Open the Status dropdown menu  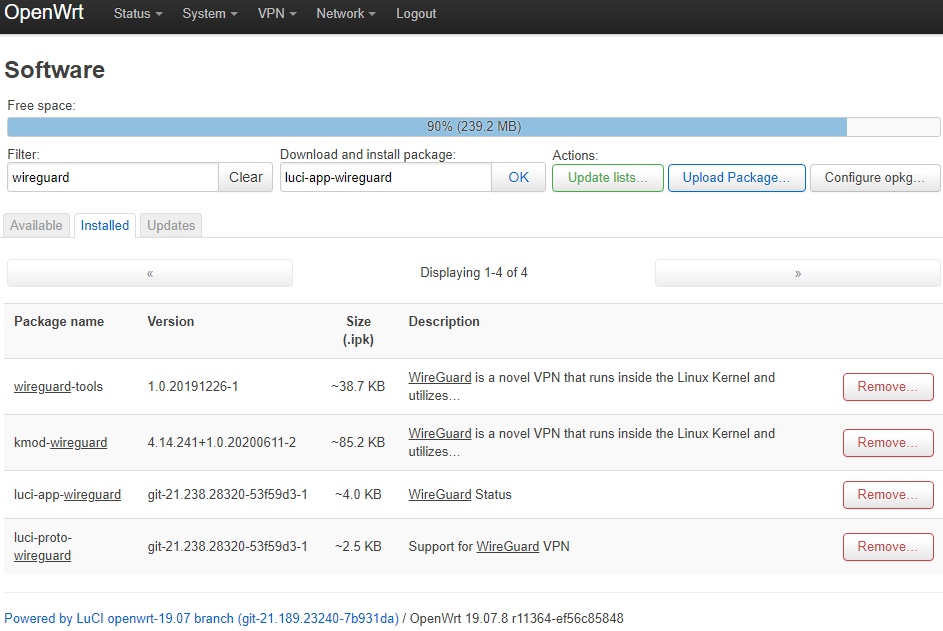138,13
